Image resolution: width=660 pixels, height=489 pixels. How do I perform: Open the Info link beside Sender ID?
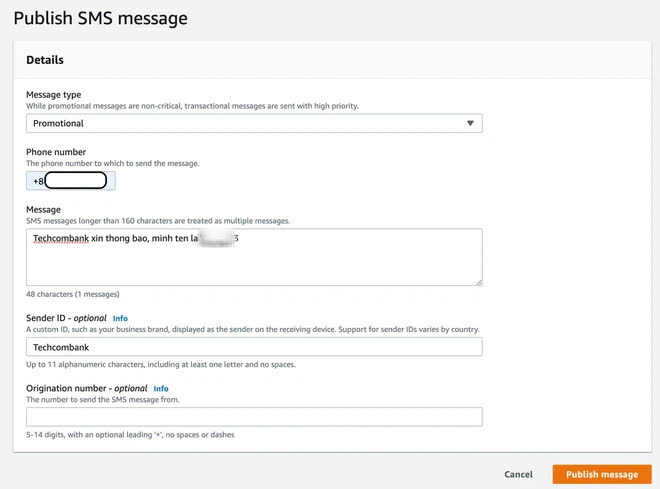(x=120, y=319)
